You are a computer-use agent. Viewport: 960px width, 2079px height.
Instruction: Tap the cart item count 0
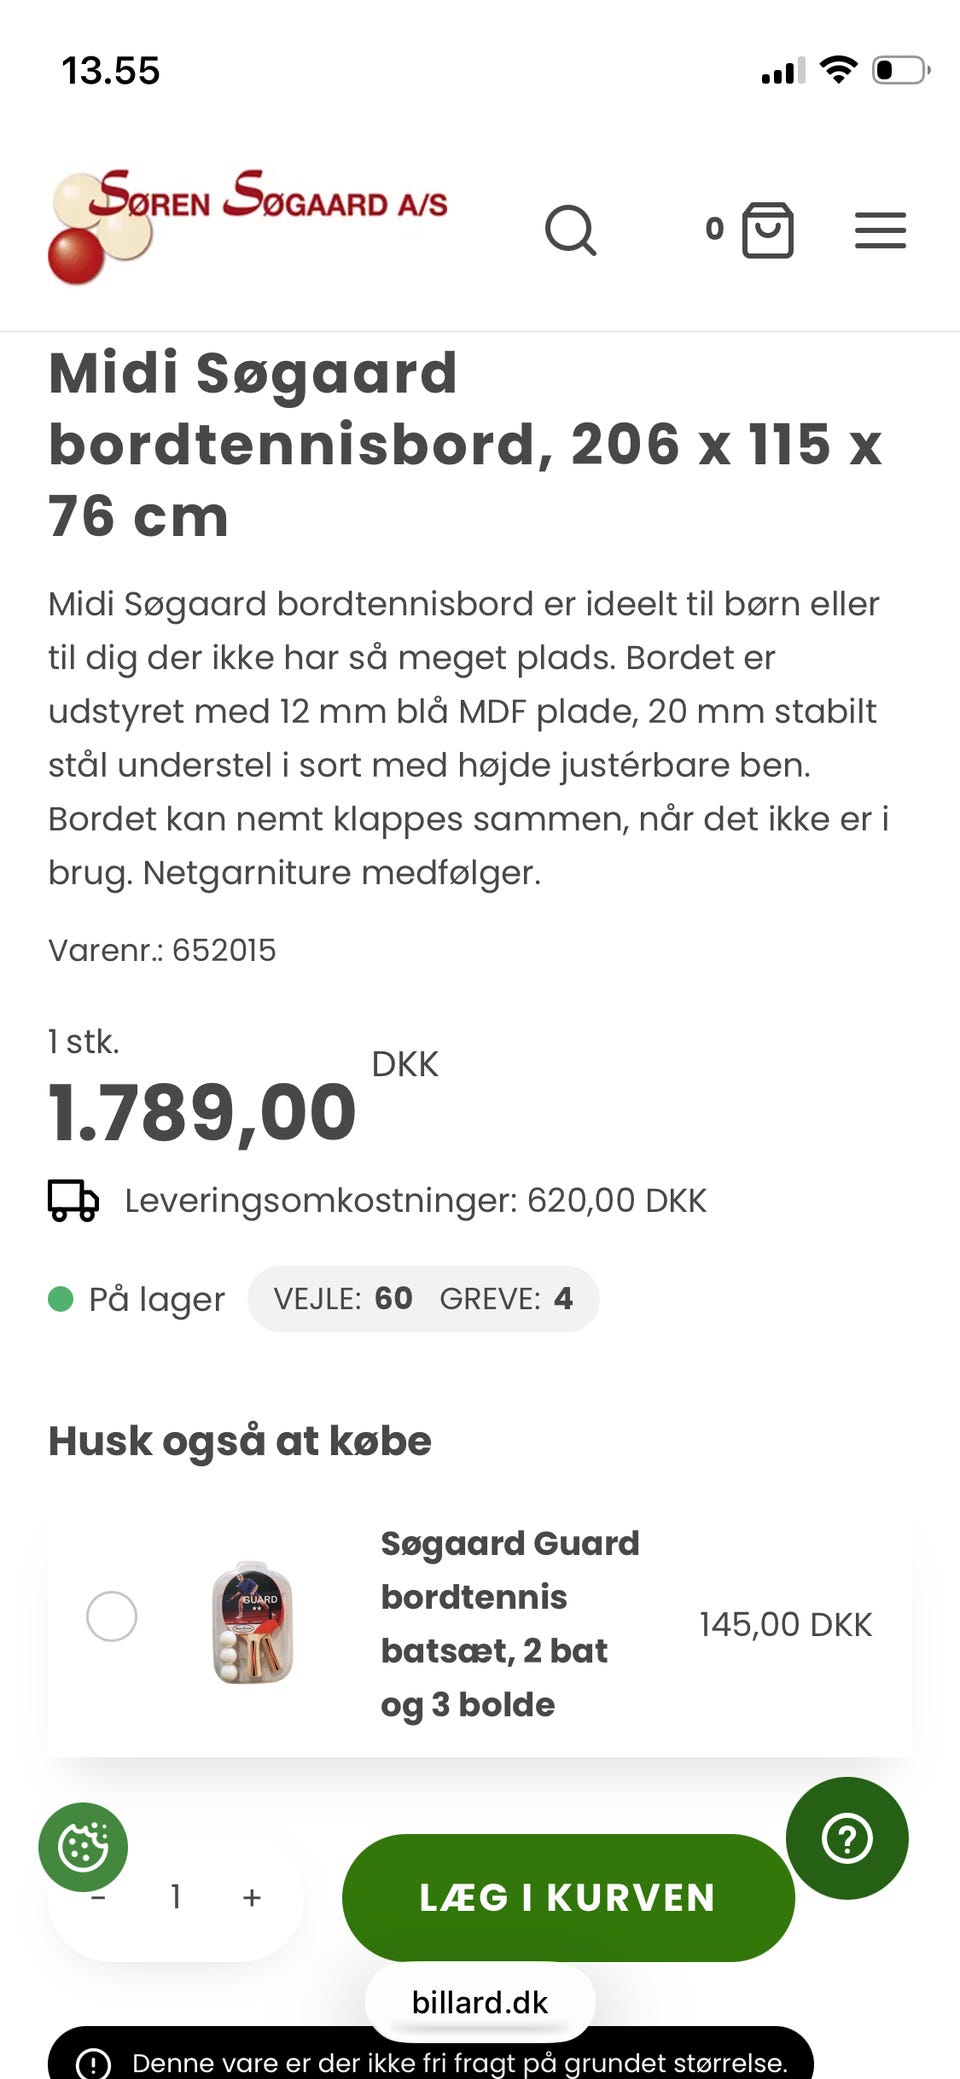(x=714, y=229)
